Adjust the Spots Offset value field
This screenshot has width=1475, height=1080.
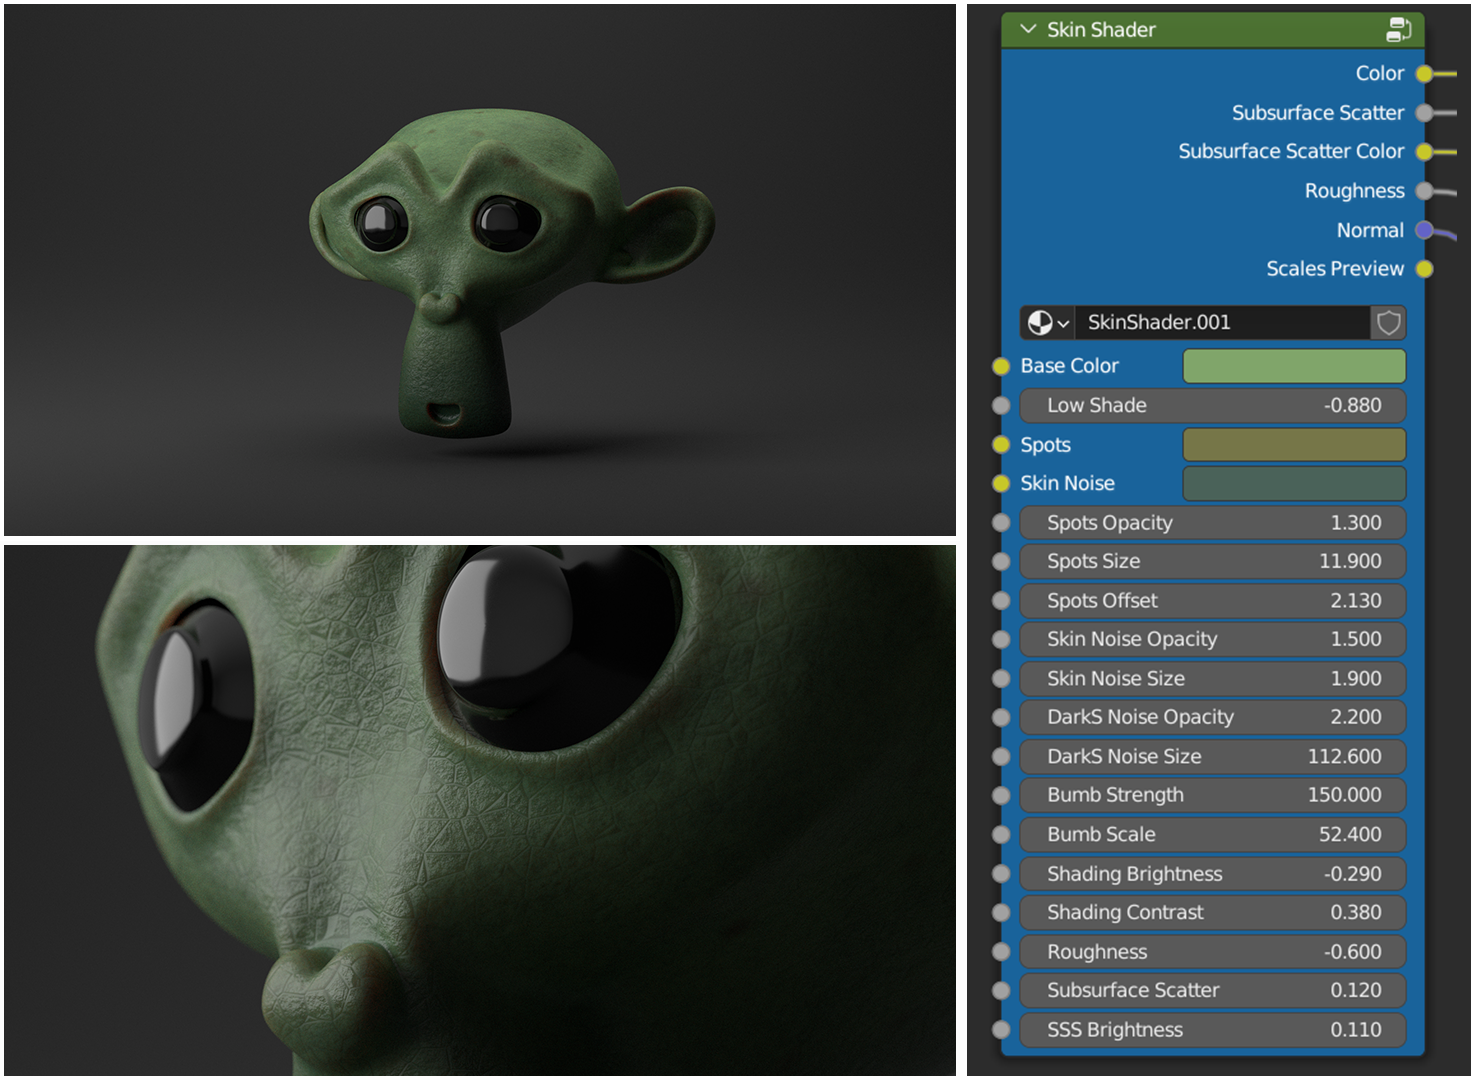pos(1213,601)
